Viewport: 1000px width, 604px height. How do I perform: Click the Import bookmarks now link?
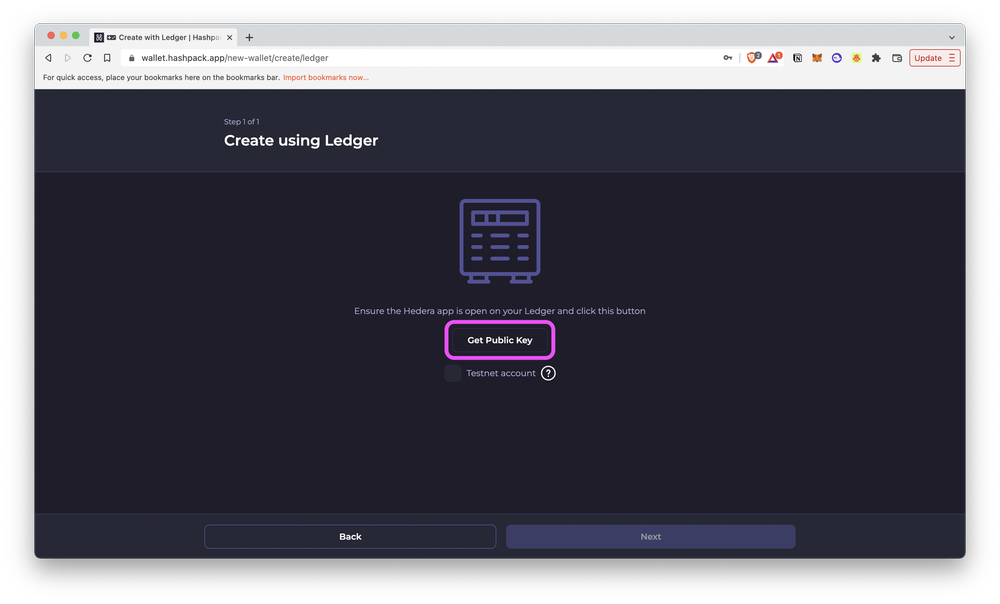325,77
